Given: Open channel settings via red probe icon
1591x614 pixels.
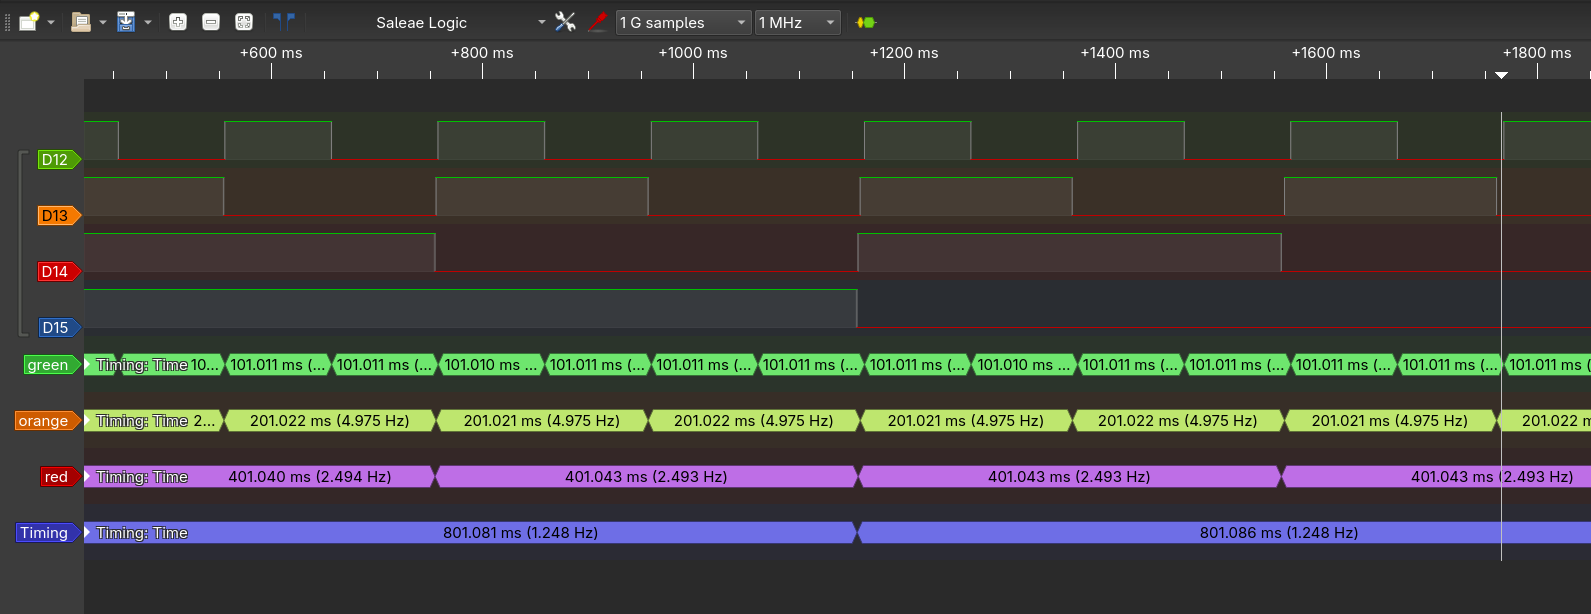Looking at the screenshot, I should coord(598,22).
